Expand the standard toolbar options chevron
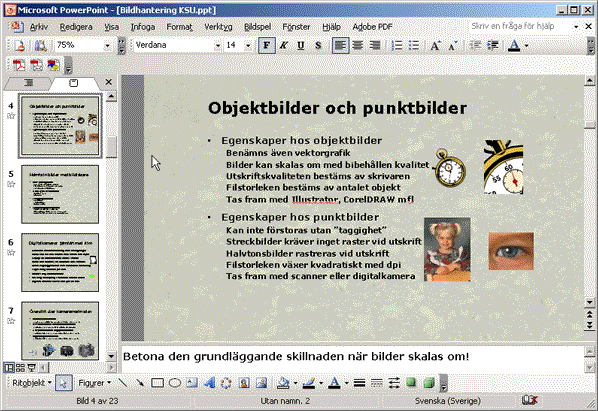 click(121, 46)
